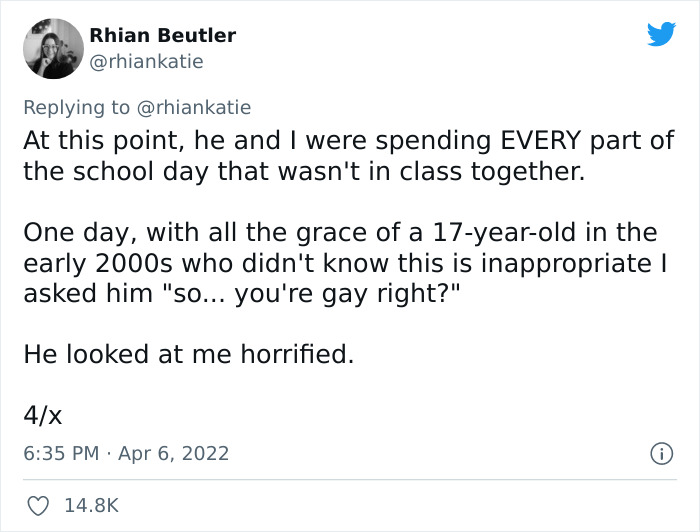This screenshot has height=532, width=700.
Task: Click the sentence "He looked at me horrified."
Action: (x=188, y=354)
